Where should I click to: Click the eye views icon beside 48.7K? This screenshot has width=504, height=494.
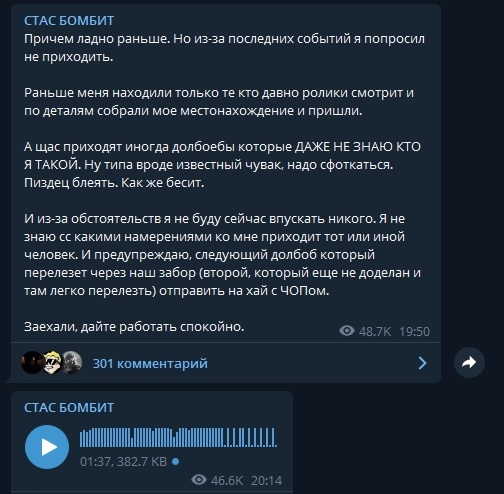tap(347, 331)
